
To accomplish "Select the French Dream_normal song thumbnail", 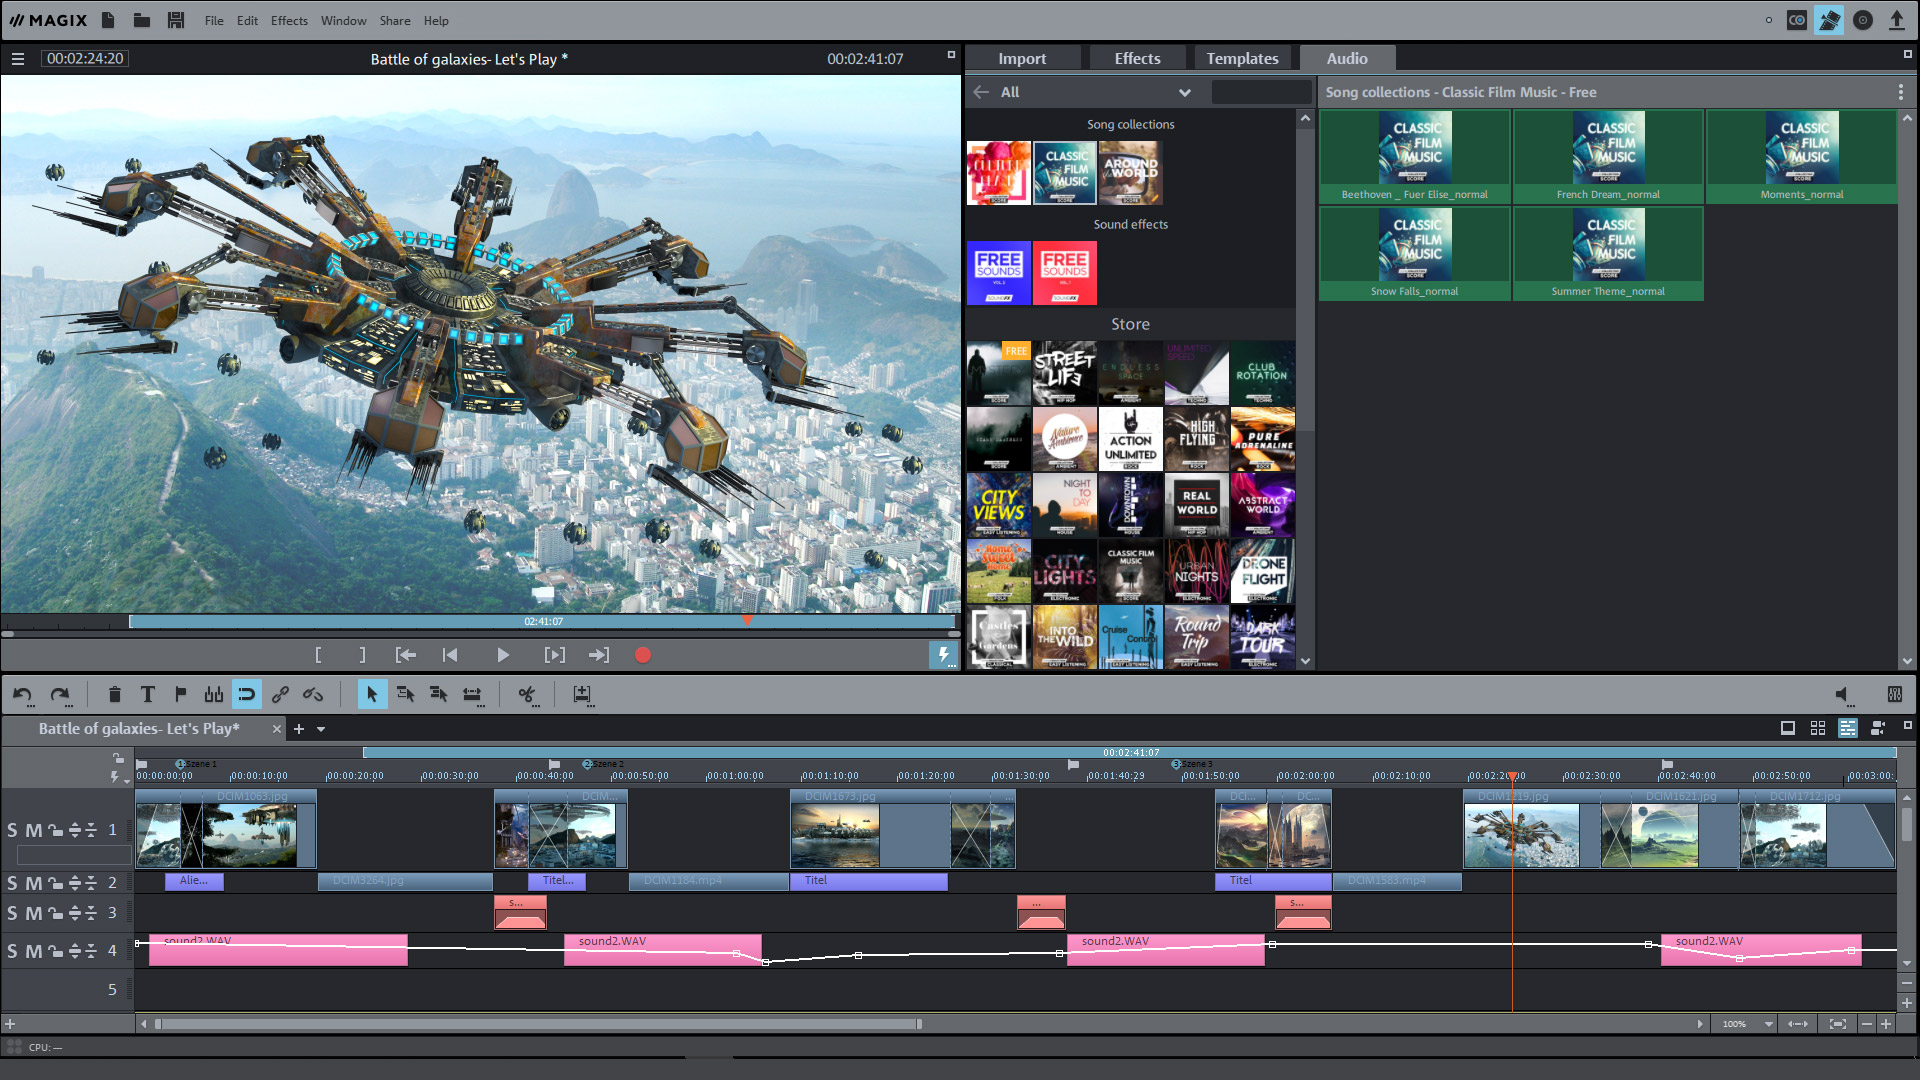I will 1608,150.
